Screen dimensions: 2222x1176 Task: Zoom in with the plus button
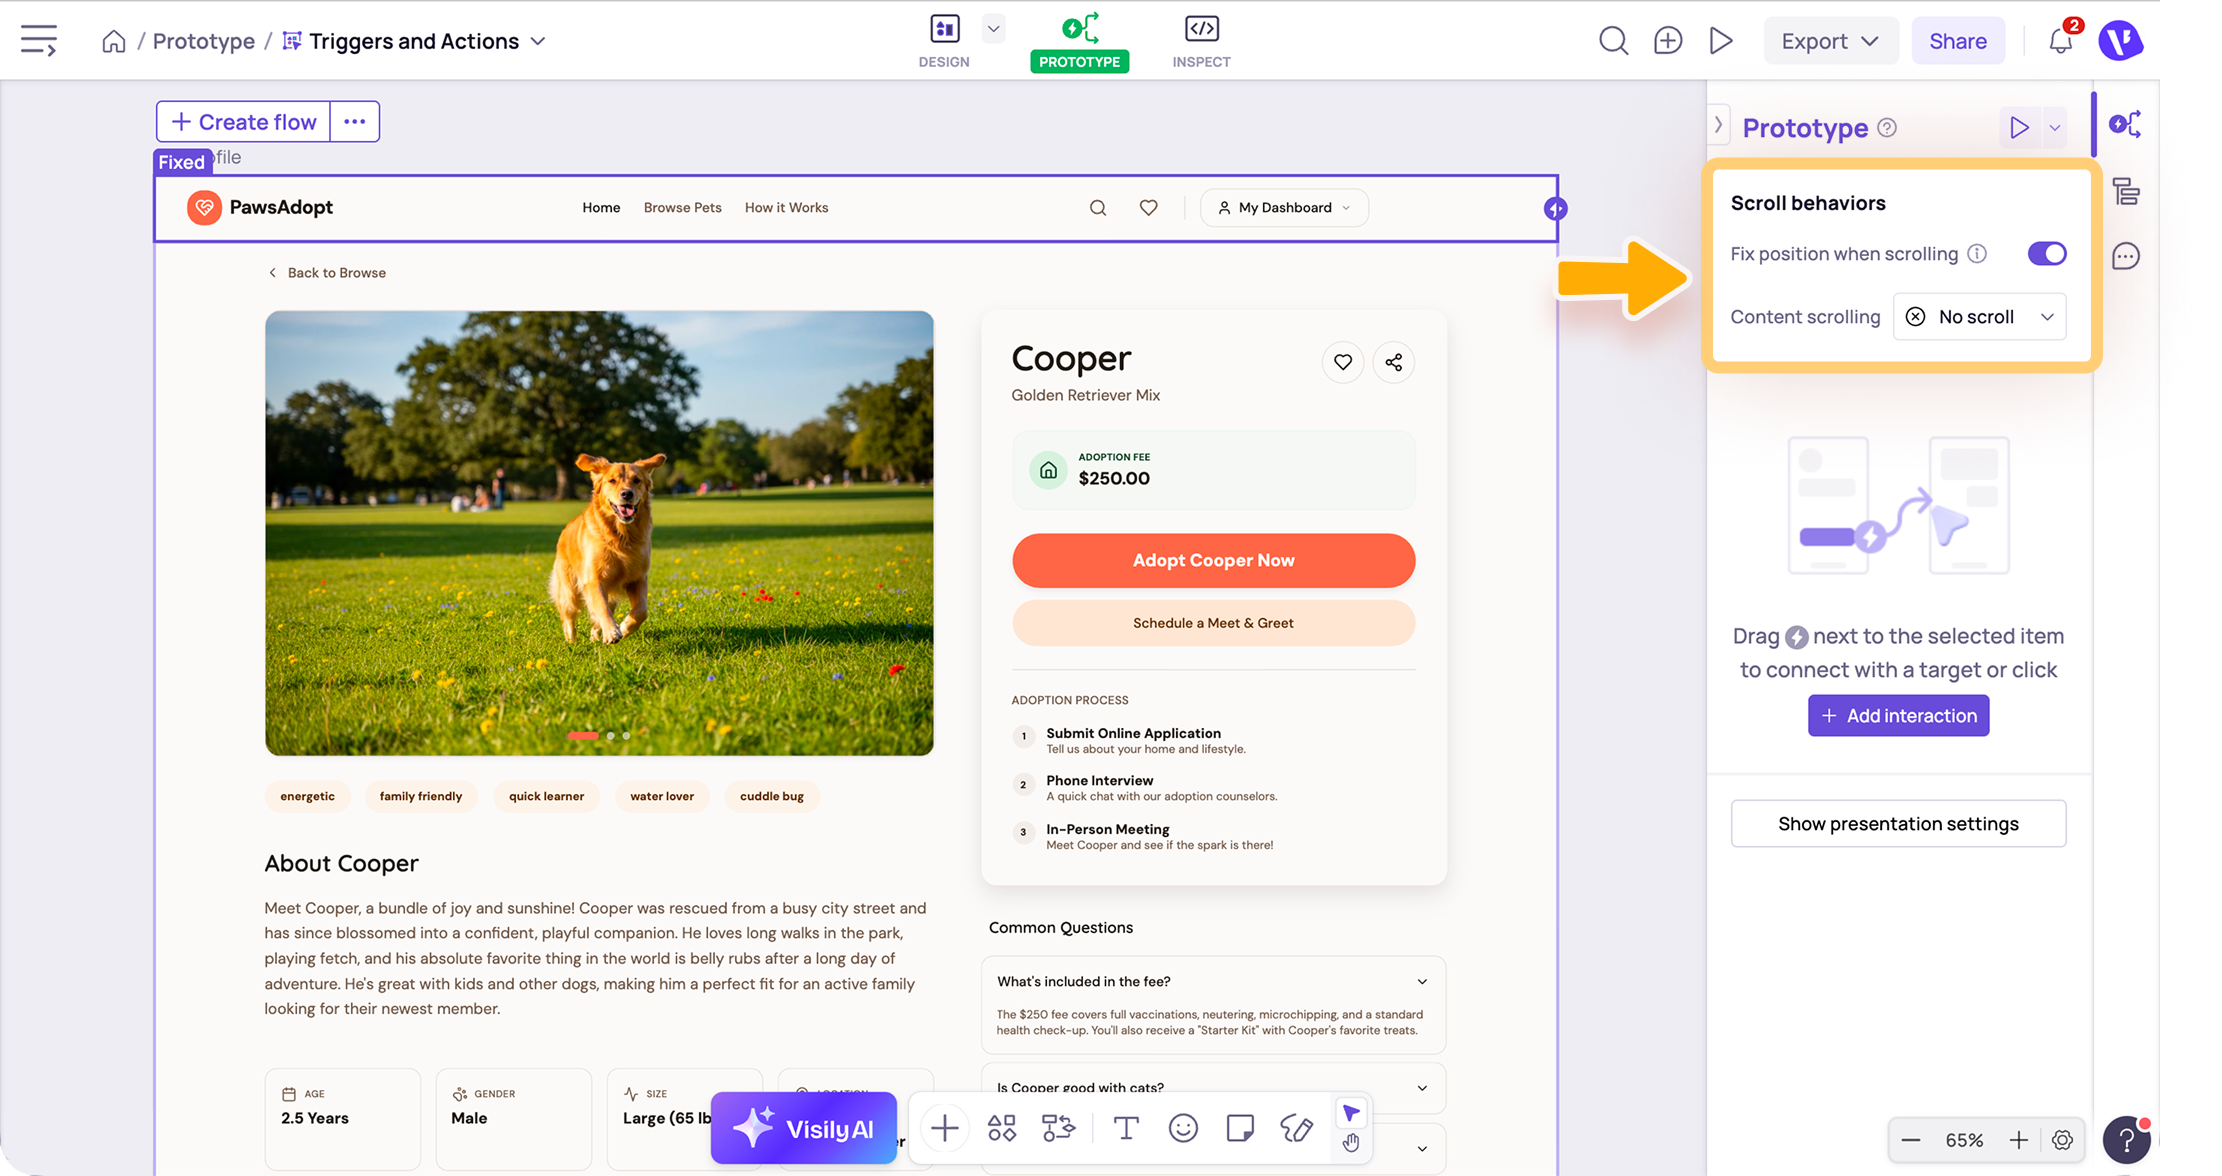(2018, 1140)
